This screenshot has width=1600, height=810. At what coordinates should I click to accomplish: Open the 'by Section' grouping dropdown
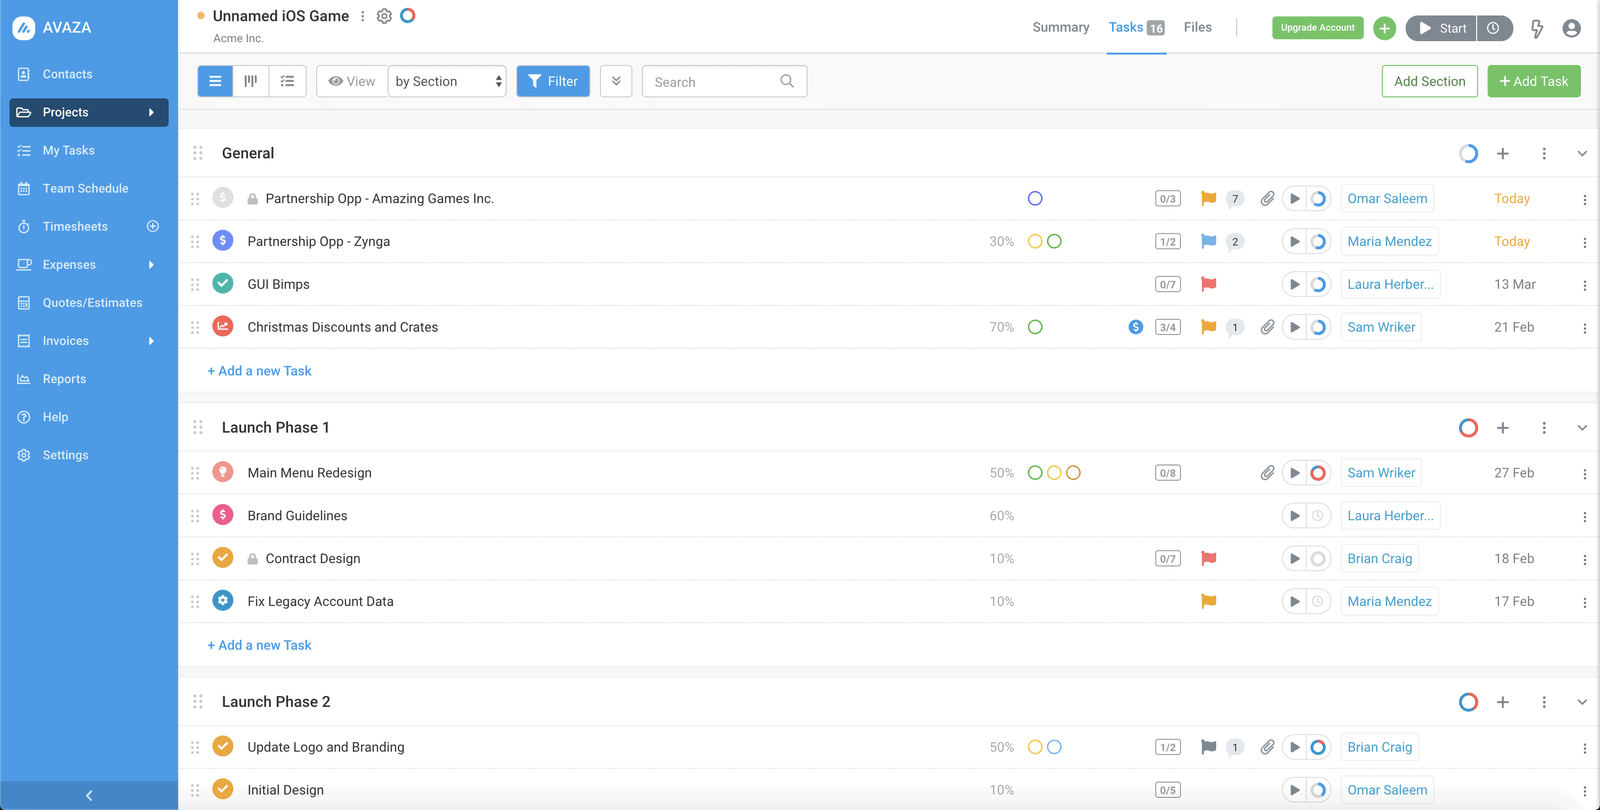[x=447, y=81]
